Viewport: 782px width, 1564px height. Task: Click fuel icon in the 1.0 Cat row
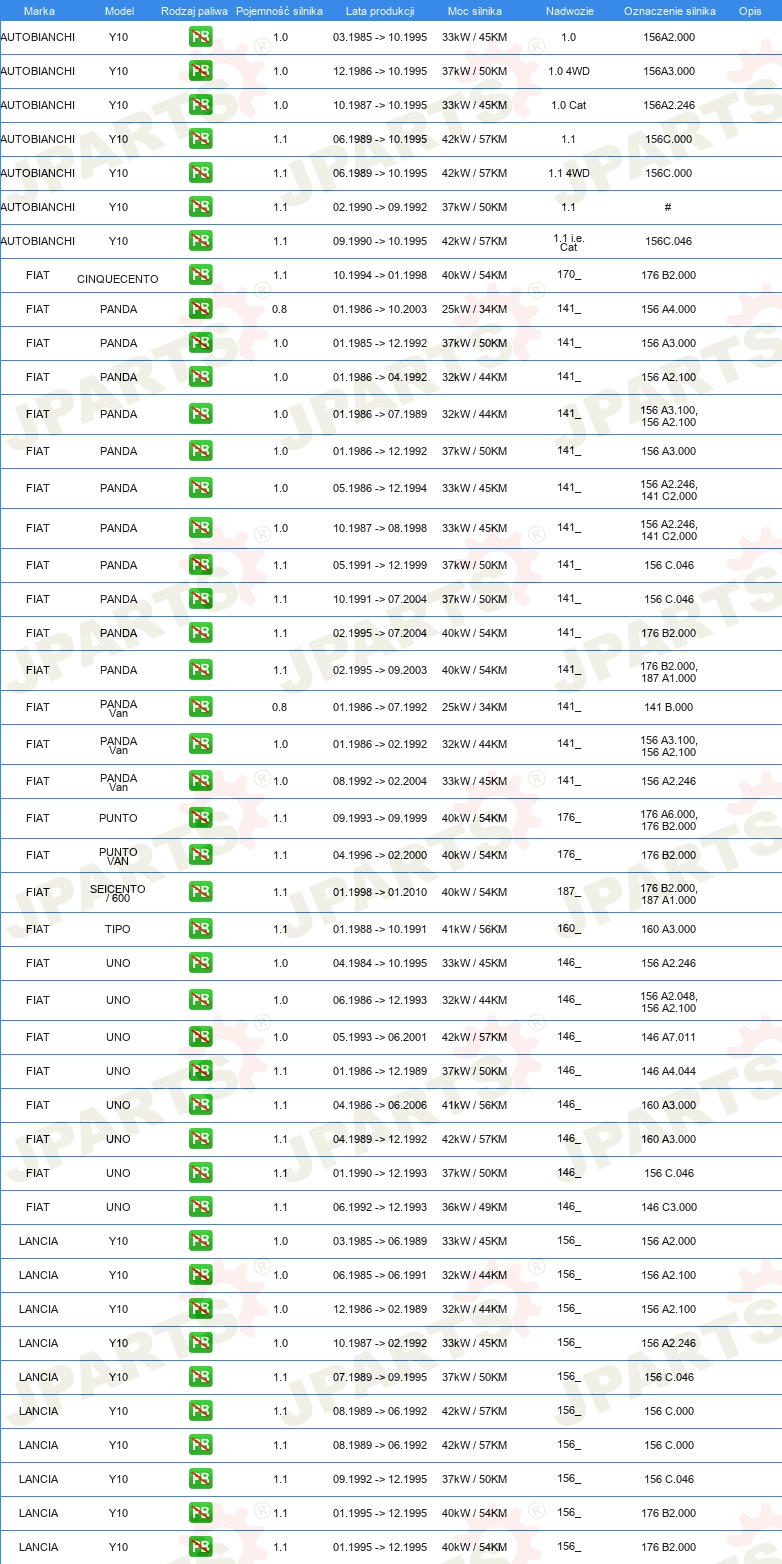click(x=200, y=105)
